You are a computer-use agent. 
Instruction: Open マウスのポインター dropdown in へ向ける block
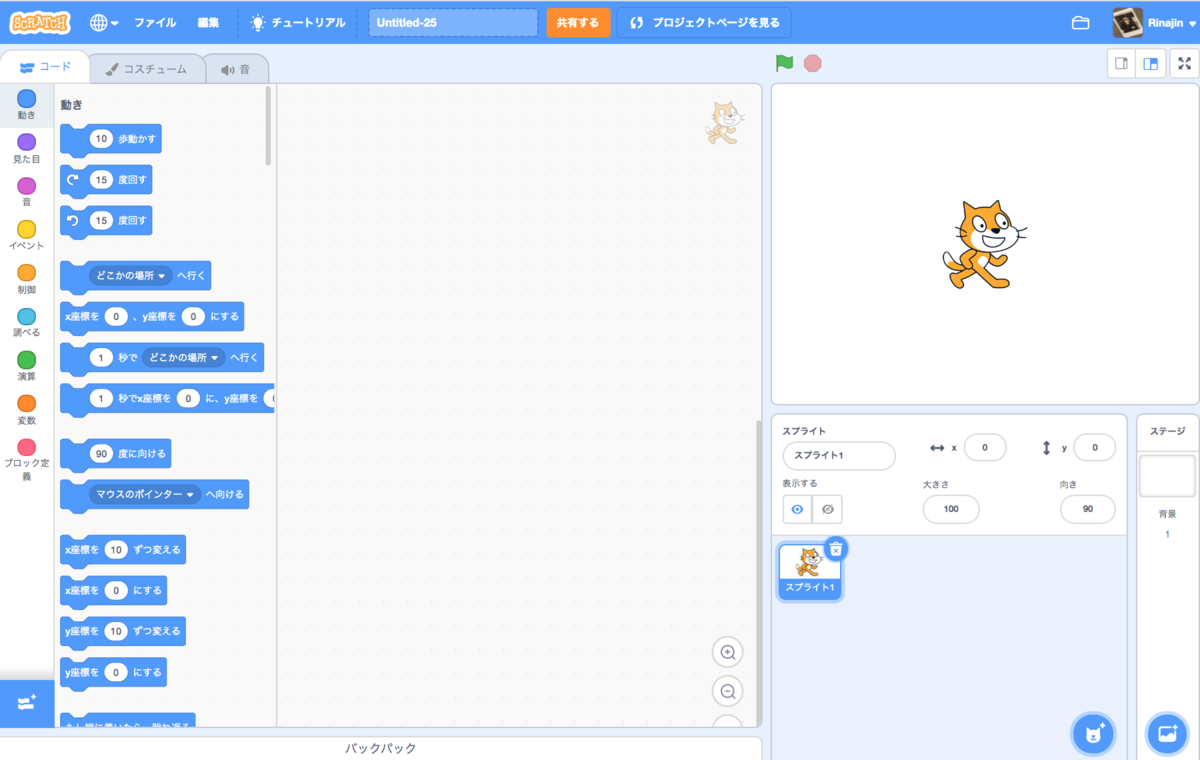coord(144,494)
